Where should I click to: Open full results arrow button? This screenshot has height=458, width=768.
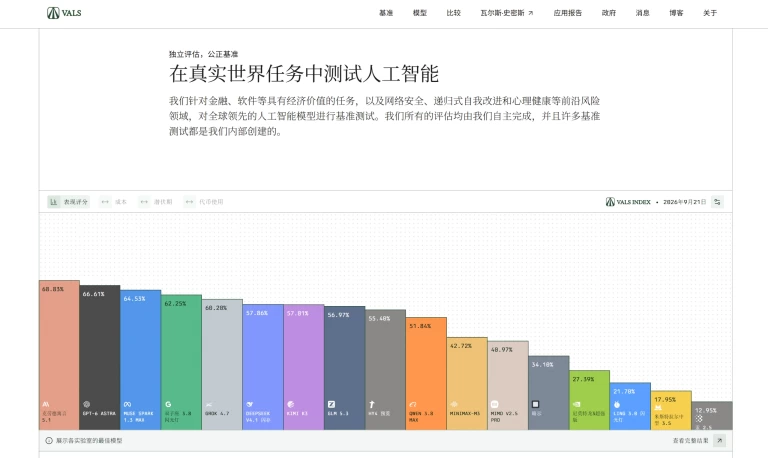tap(720, 440)
